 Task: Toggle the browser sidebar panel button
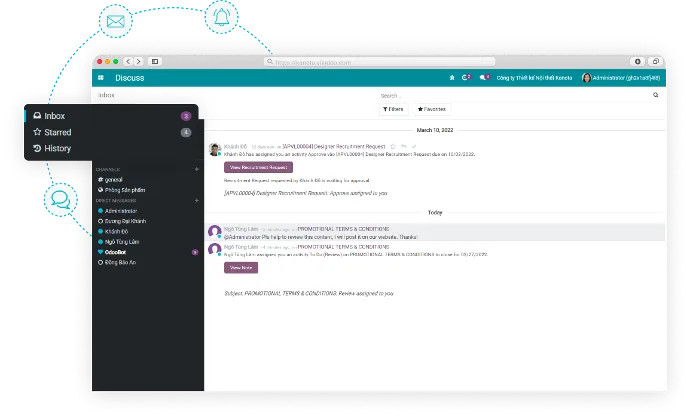point(155,62)
